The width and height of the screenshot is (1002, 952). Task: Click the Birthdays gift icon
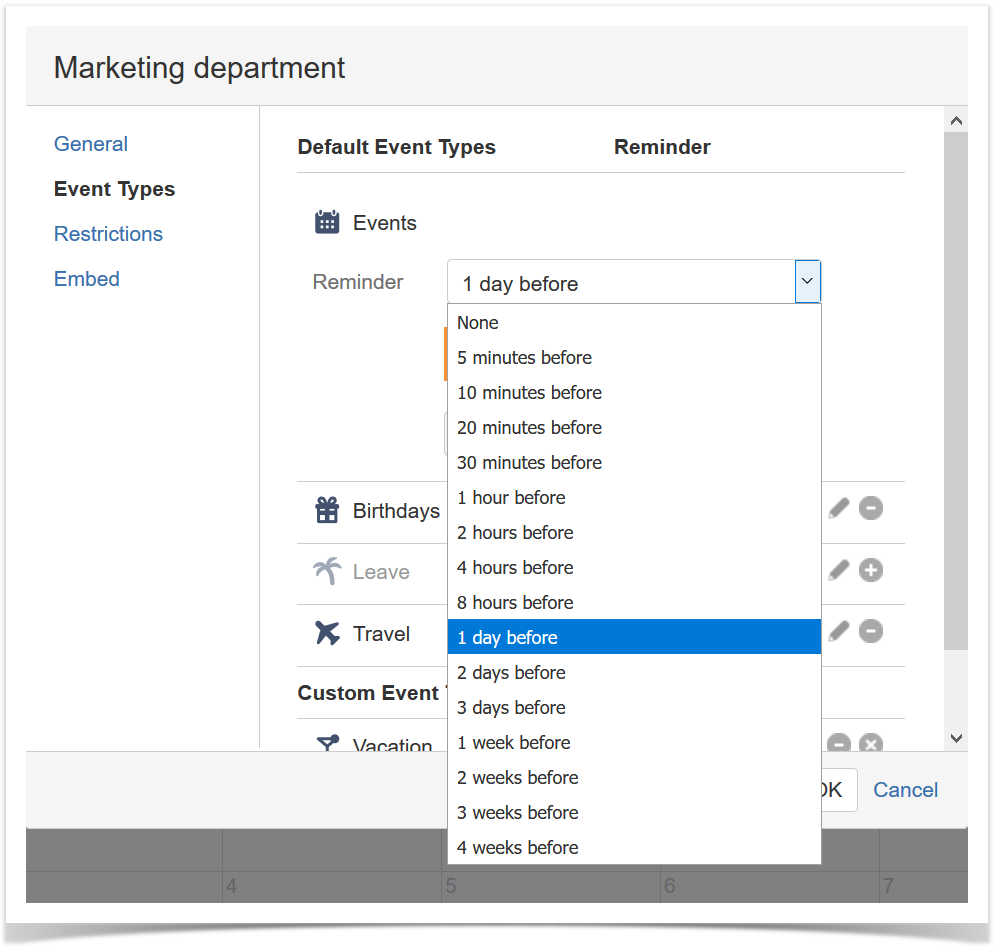click(327, 510)
